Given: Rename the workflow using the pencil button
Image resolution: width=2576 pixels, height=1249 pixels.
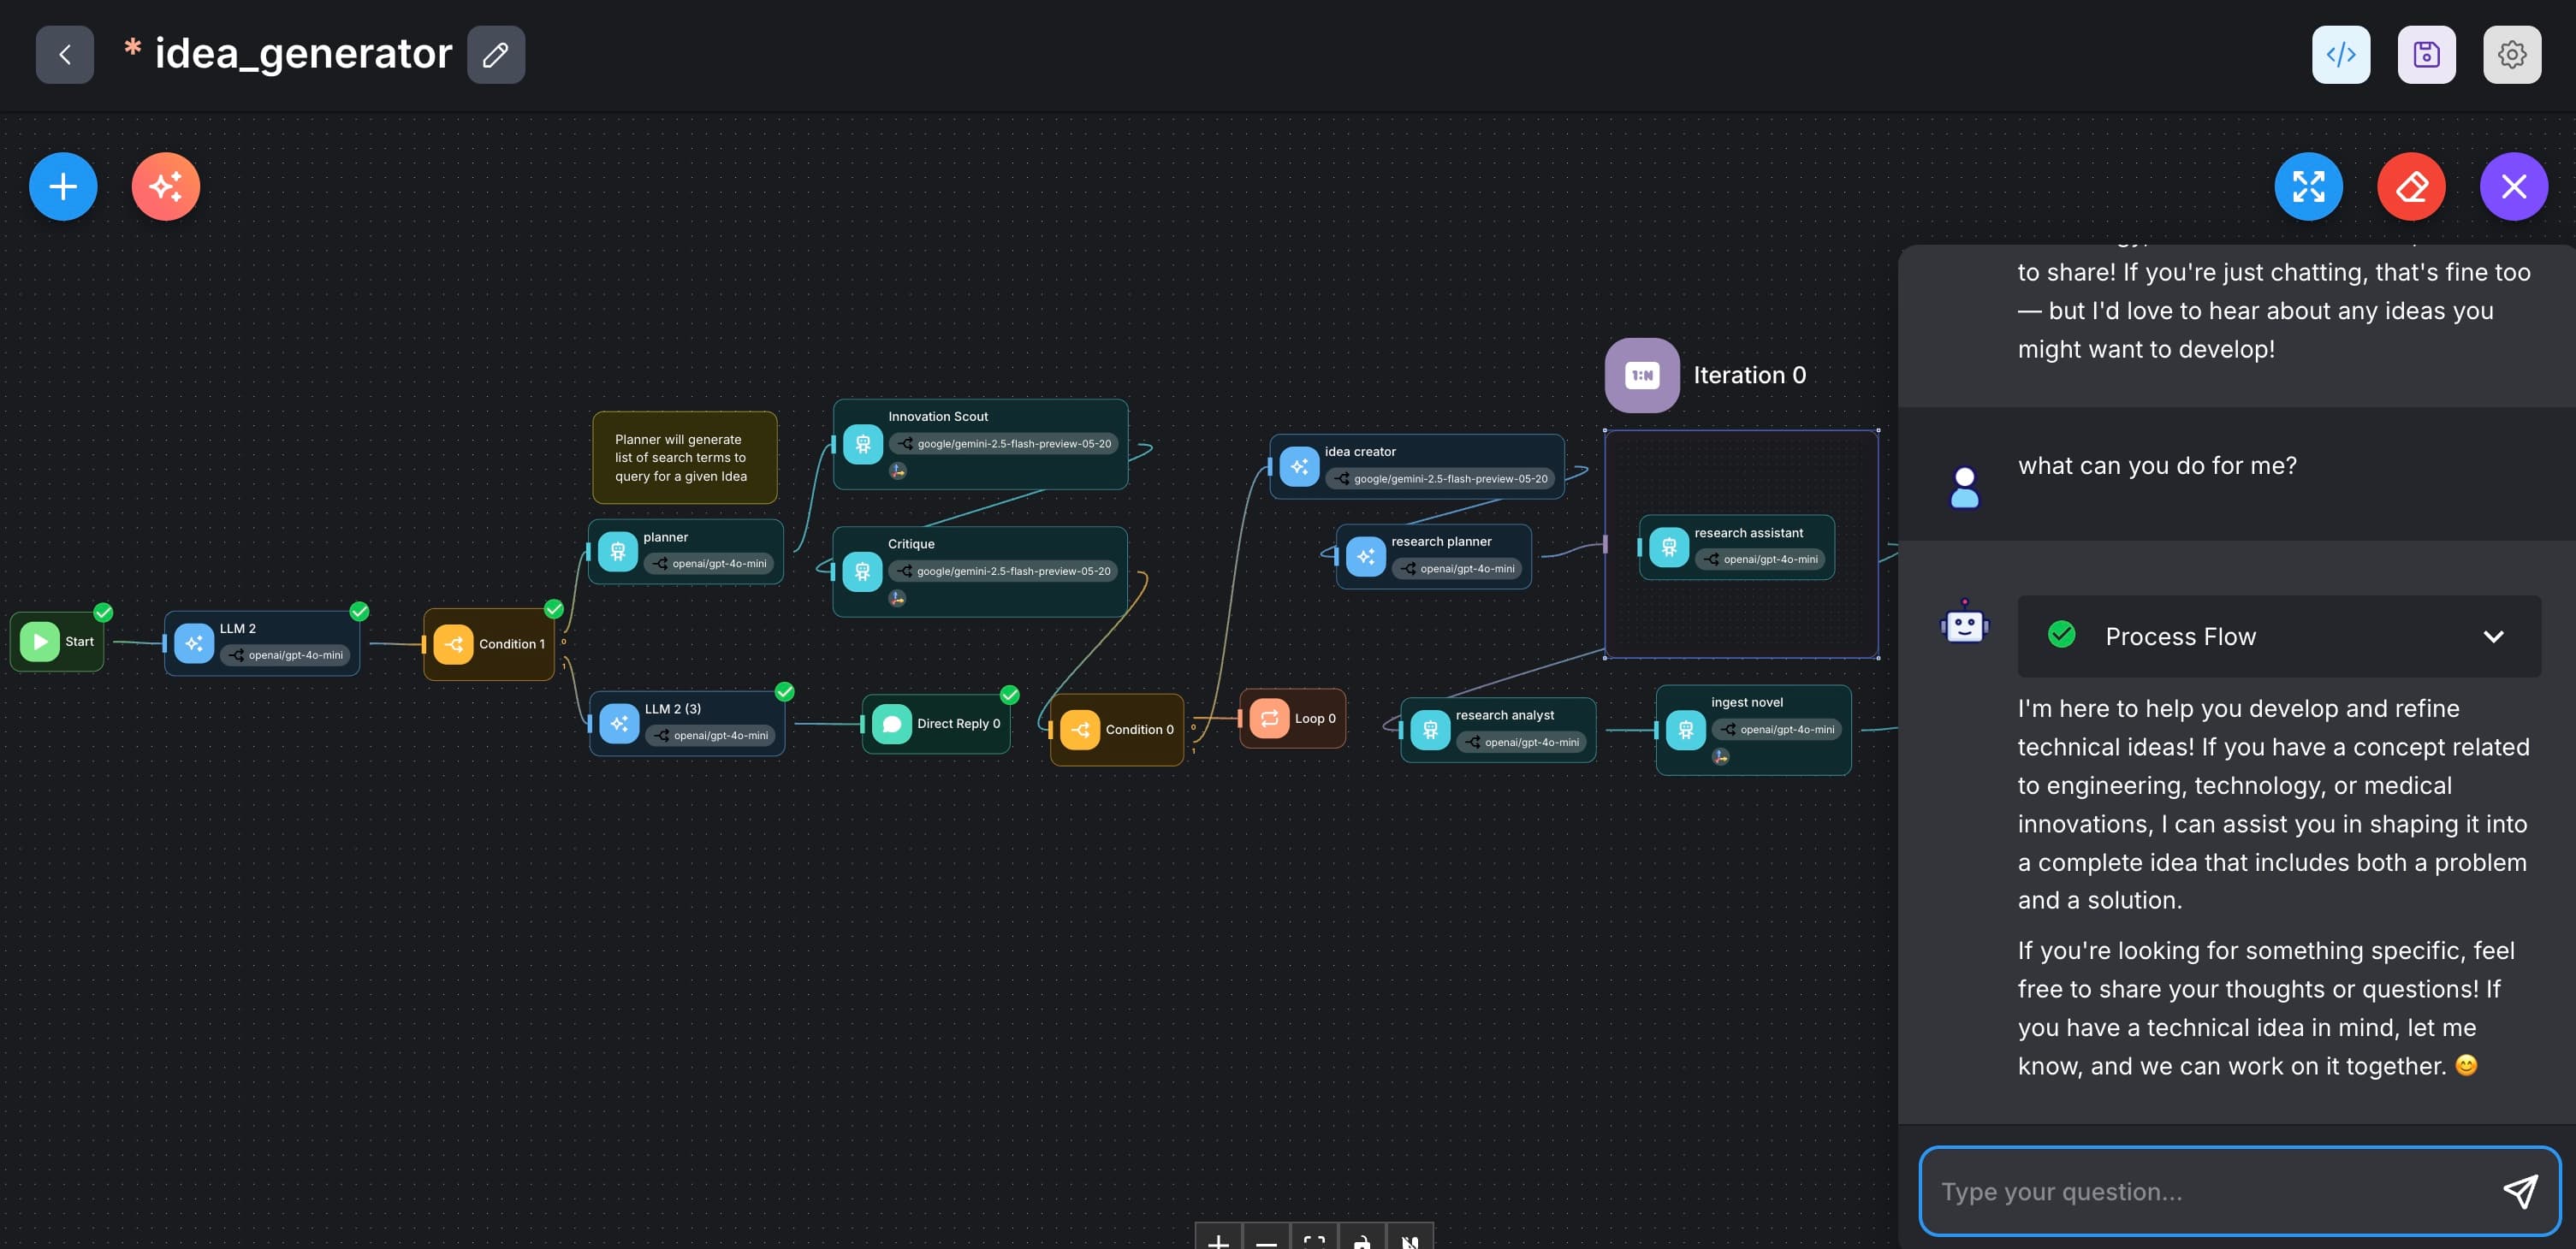Looking at the screenshot, I should pos(496,54).
